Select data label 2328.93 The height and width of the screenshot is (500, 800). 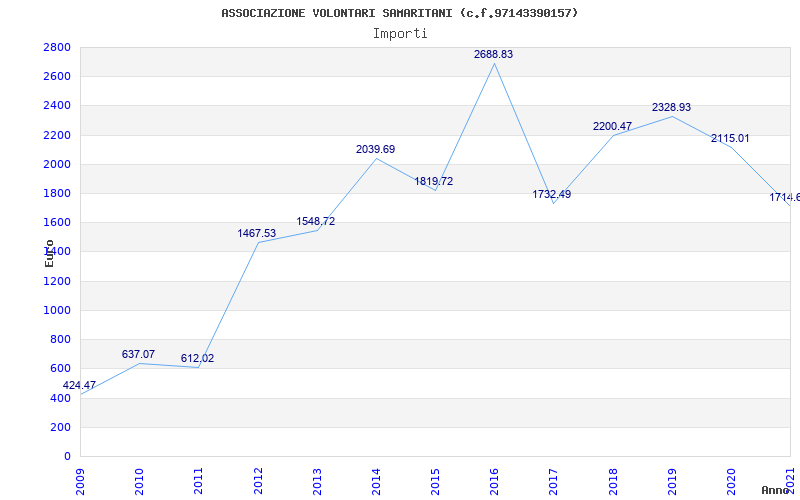(671, 107)
